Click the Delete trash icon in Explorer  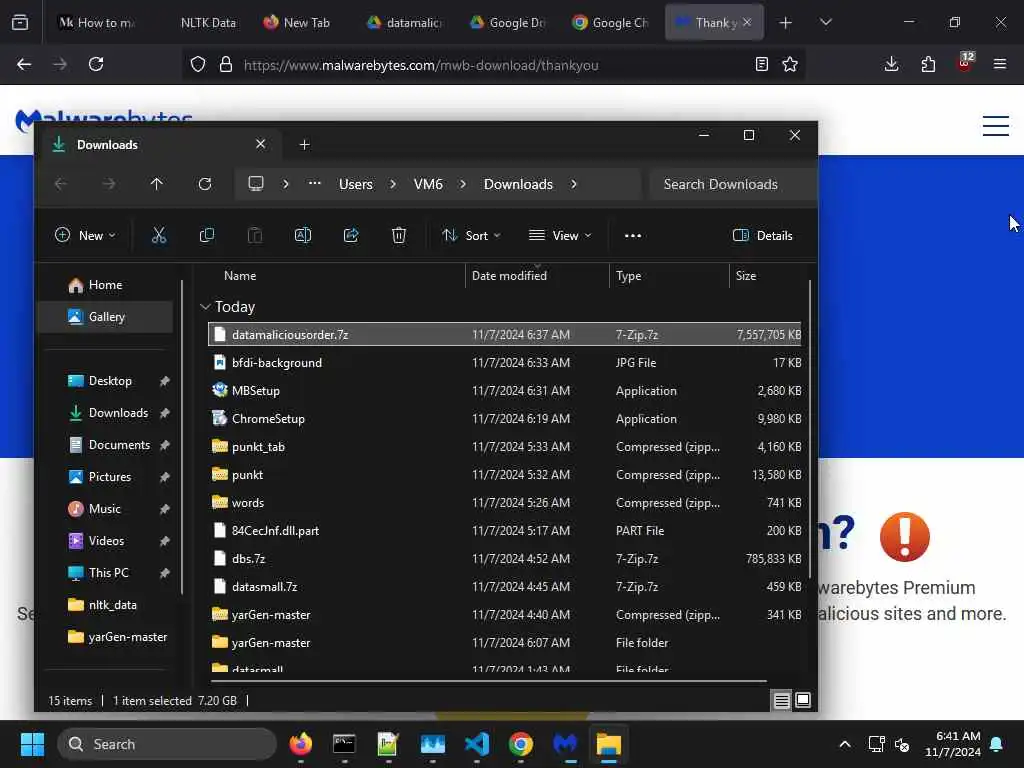point(399,235)
